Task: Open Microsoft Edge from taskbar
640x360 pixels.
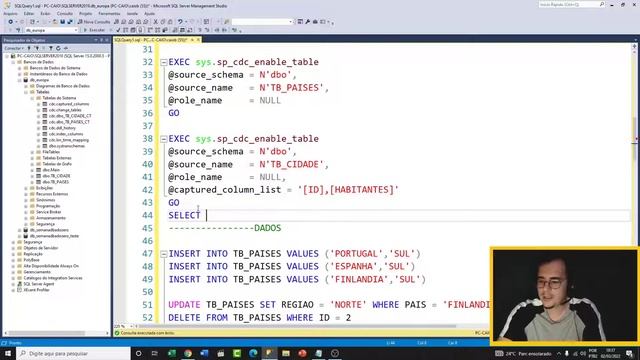Action: tap(253, 353)
